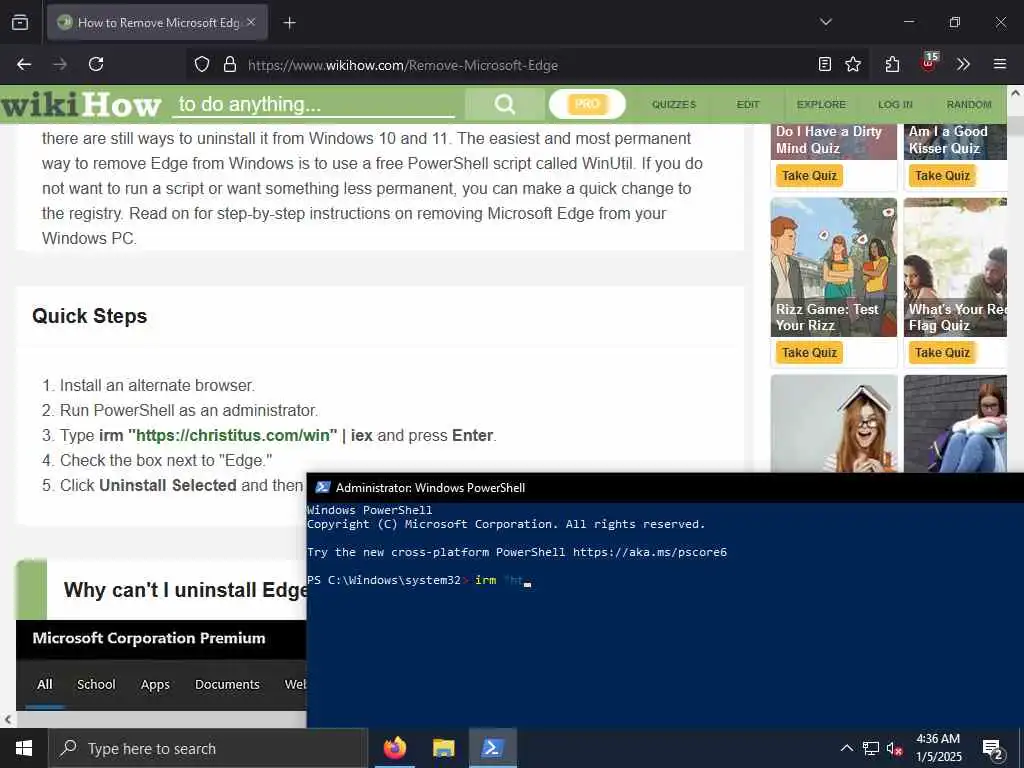
Task: Open File Explorer from the taskbar
Action: 443,748
